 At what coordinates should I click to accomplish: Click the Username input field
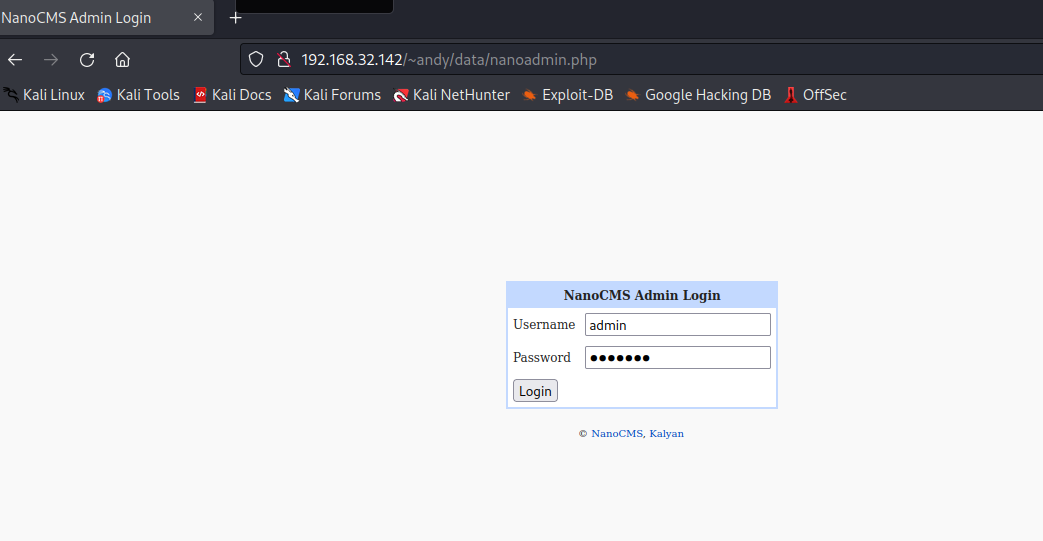[x=677, y=325]
